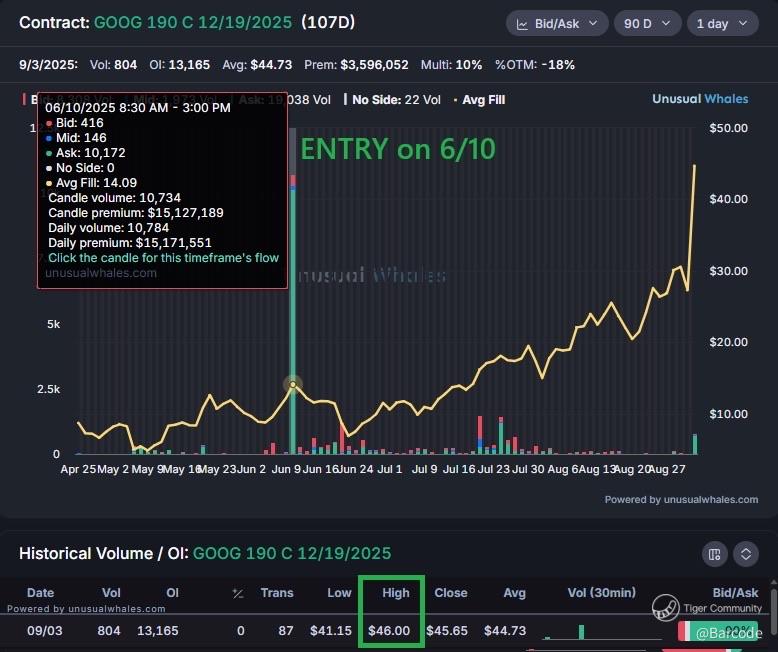Sort the table by the Close column
Viewport: 778px width, 652px height.
(451, 592)
